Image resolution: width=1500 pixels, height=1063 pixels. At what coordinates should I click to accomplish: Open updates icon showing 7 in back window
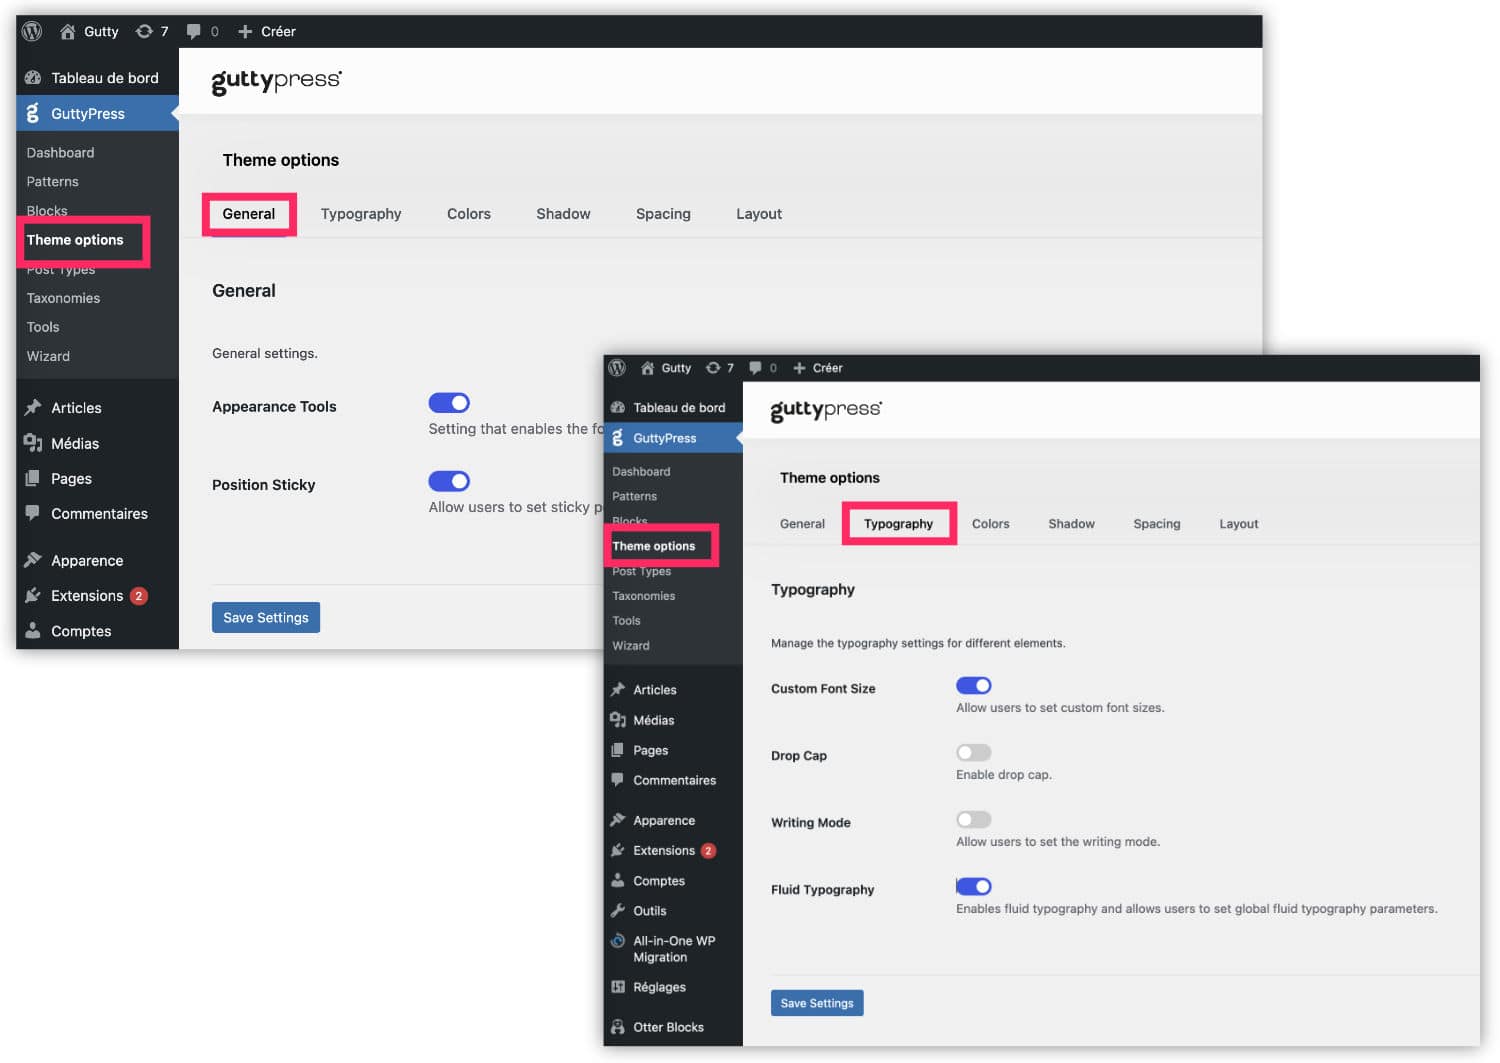click(144, 31)
